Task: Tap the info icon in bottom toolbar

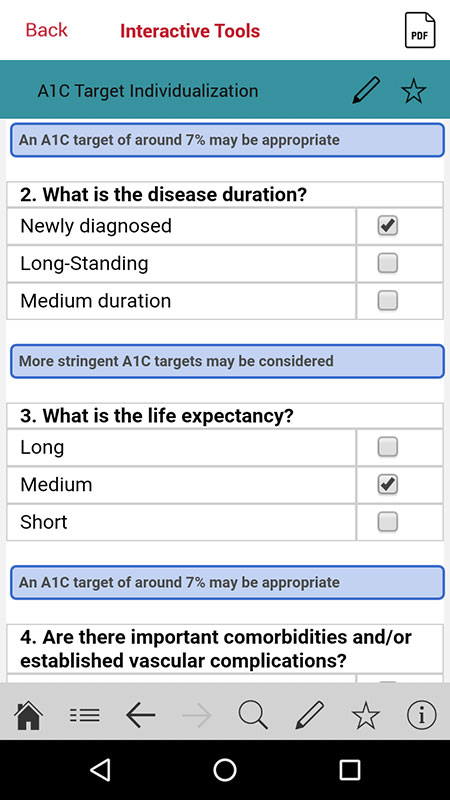Action: coord(422,715)
